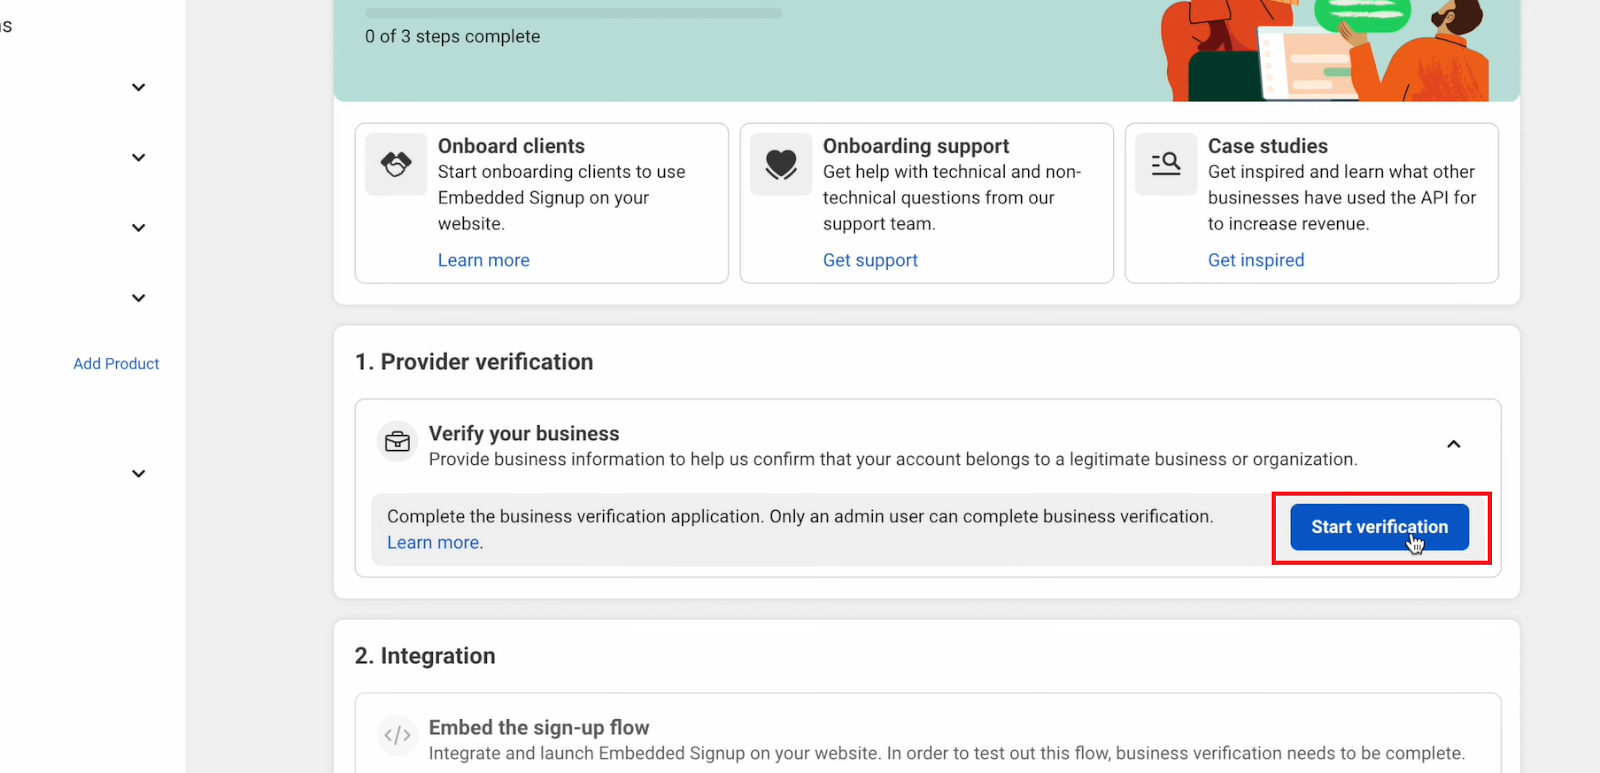Follow the Get support link

[x=870, y=260]
